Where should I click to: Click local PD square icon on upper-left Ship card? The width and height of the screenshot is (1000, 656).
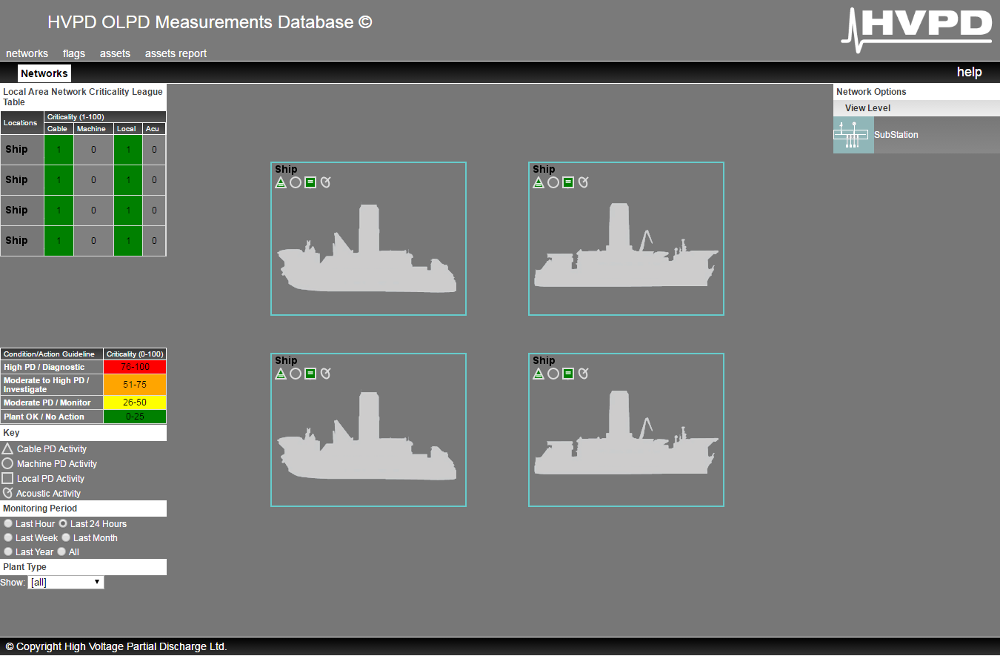[311, 182]
